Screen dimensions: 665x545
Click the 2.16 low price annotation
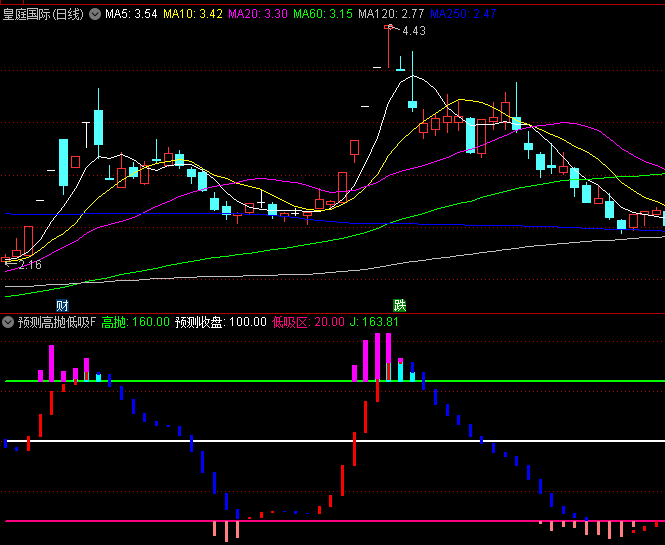28,265
